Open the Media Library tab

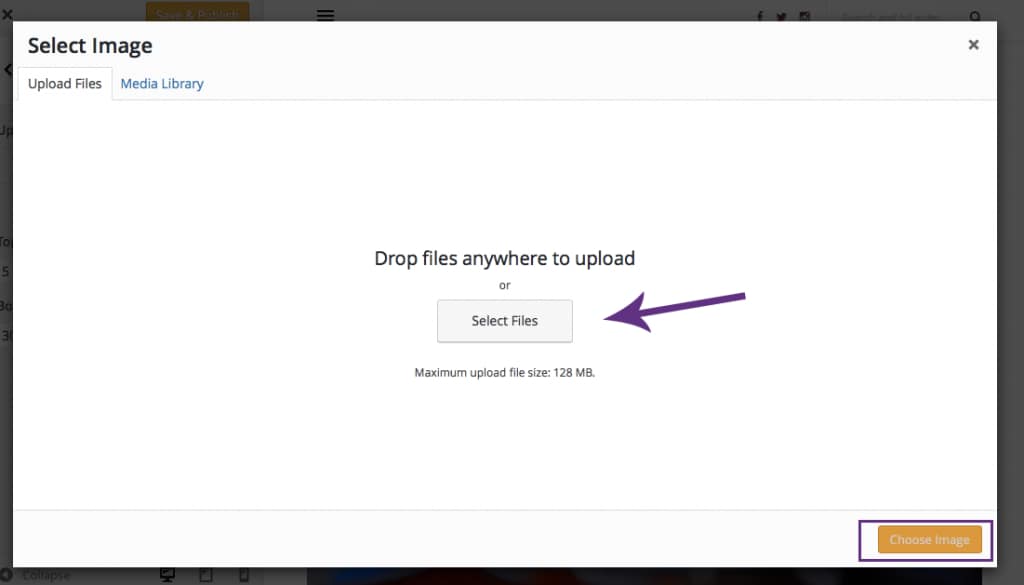click(162, 84)
